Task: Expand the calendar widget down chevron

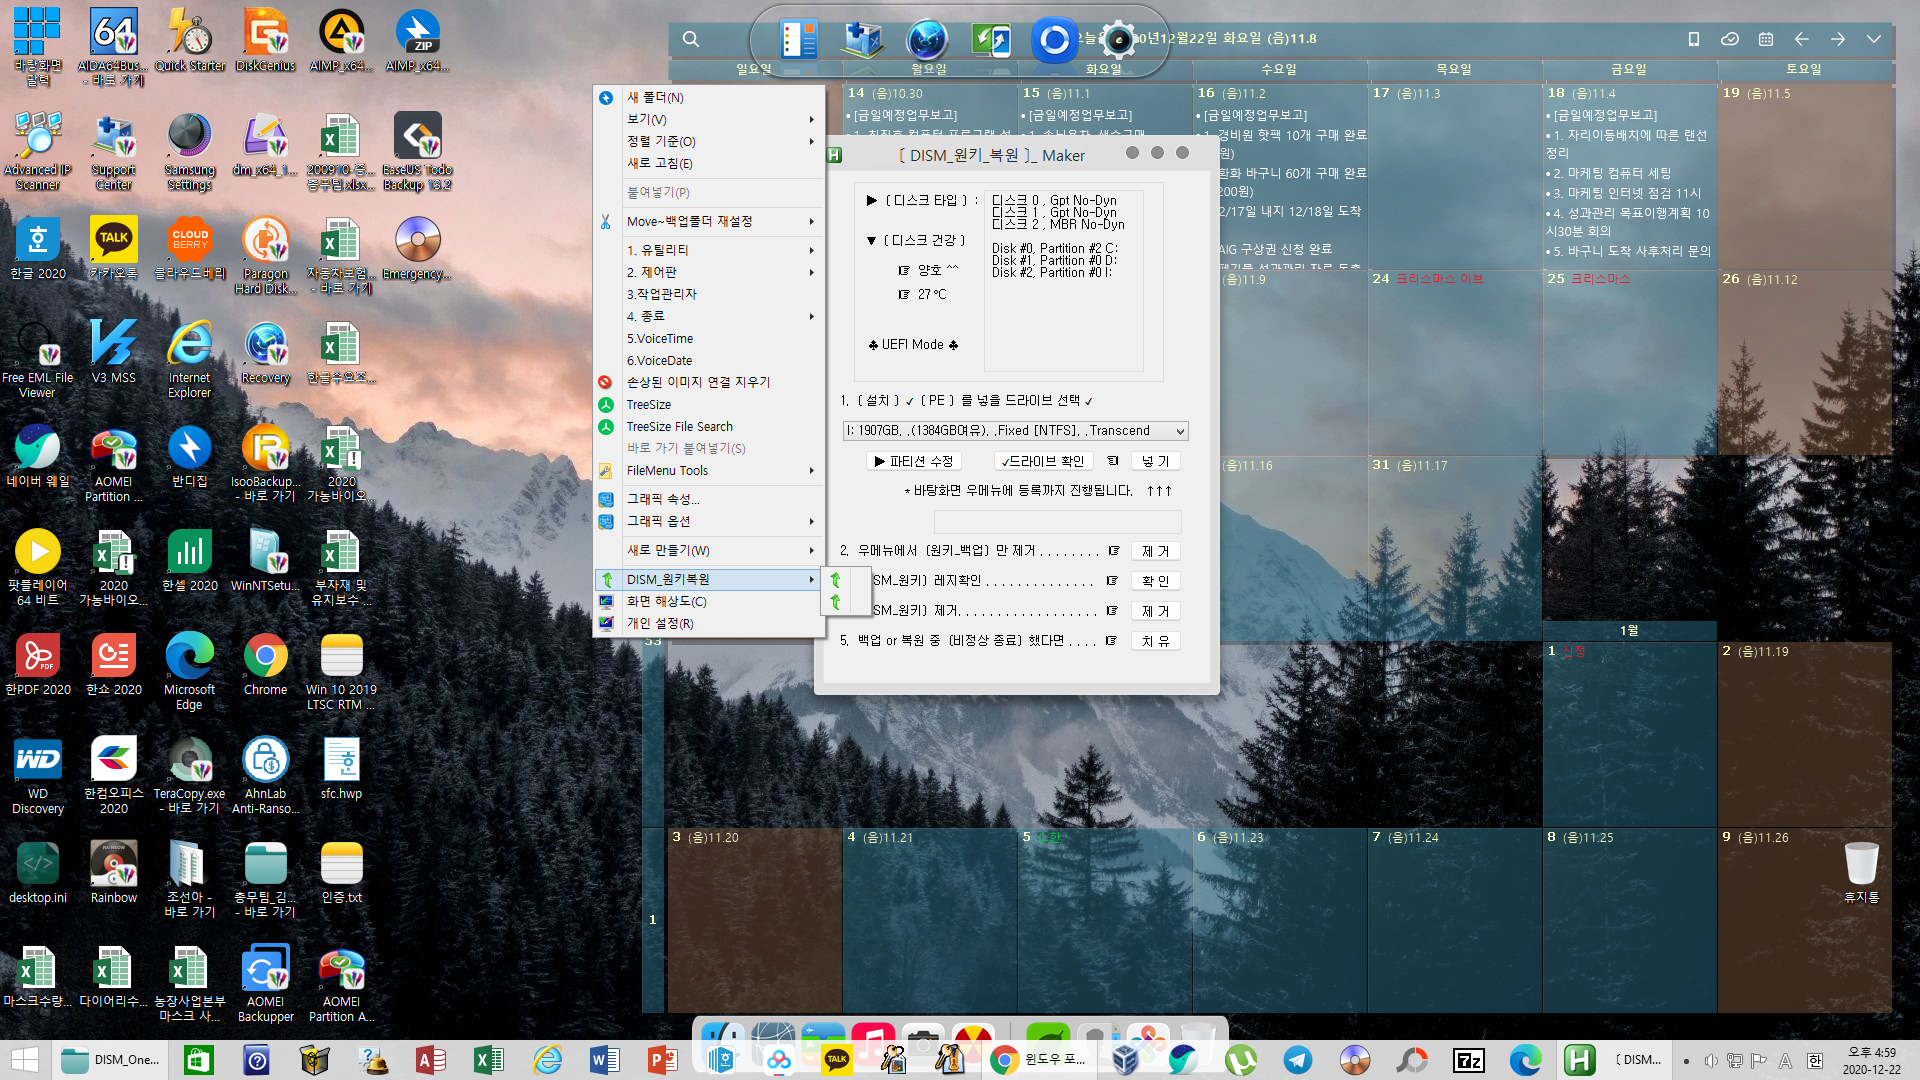Action: (1873, 39)
